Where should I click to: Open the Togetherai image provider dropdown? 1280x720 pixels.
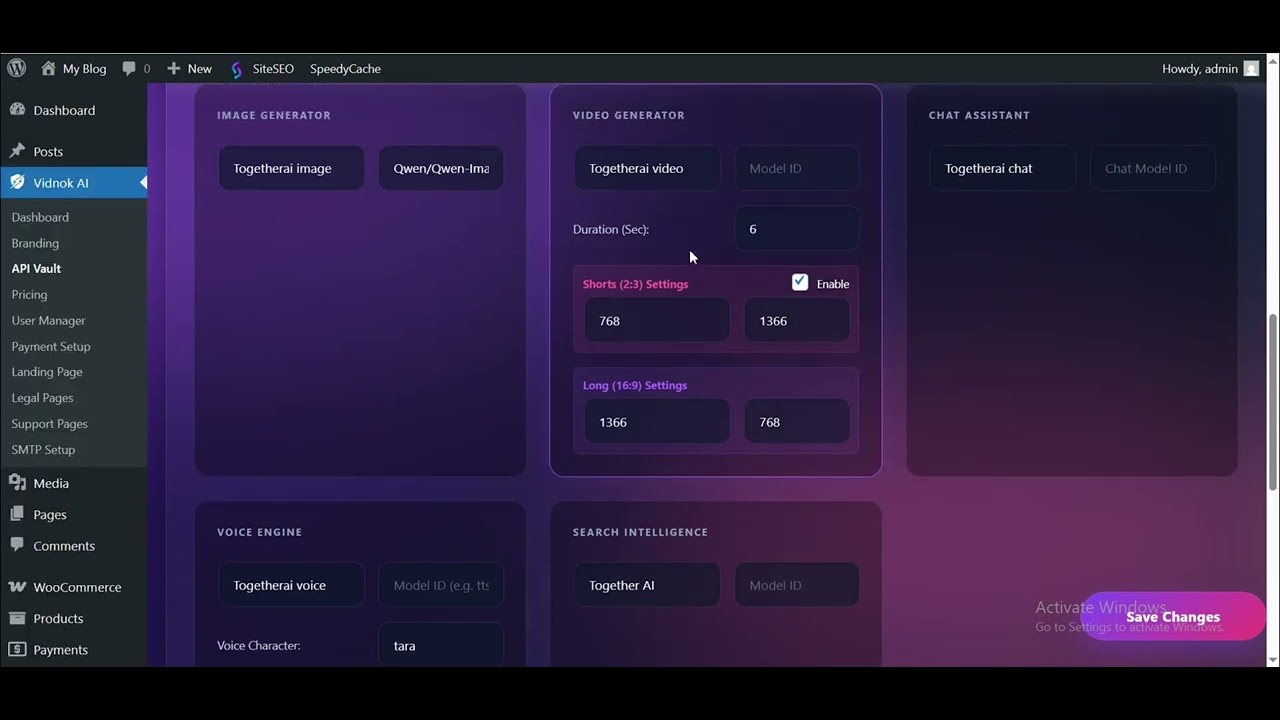[291, 168]
